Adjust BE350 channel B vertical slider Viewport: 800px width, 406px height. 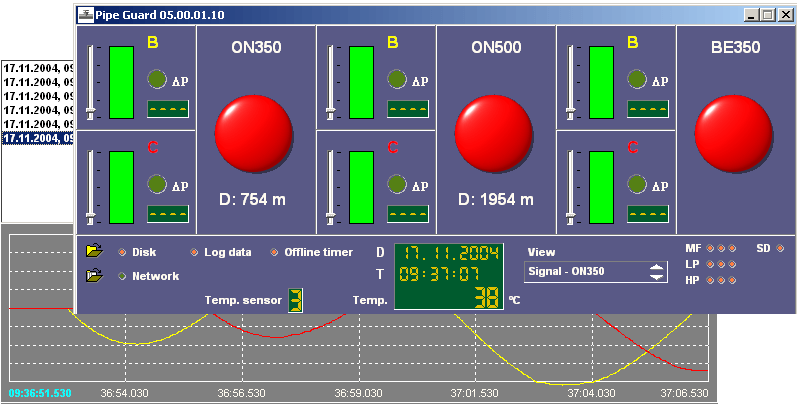point(570,82)
